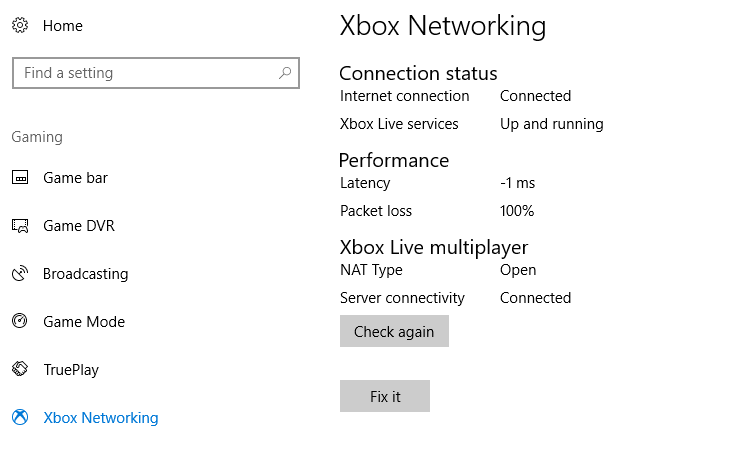Click the Game bar icon
This screenshot has width=743, height=470.
point(20,178)
